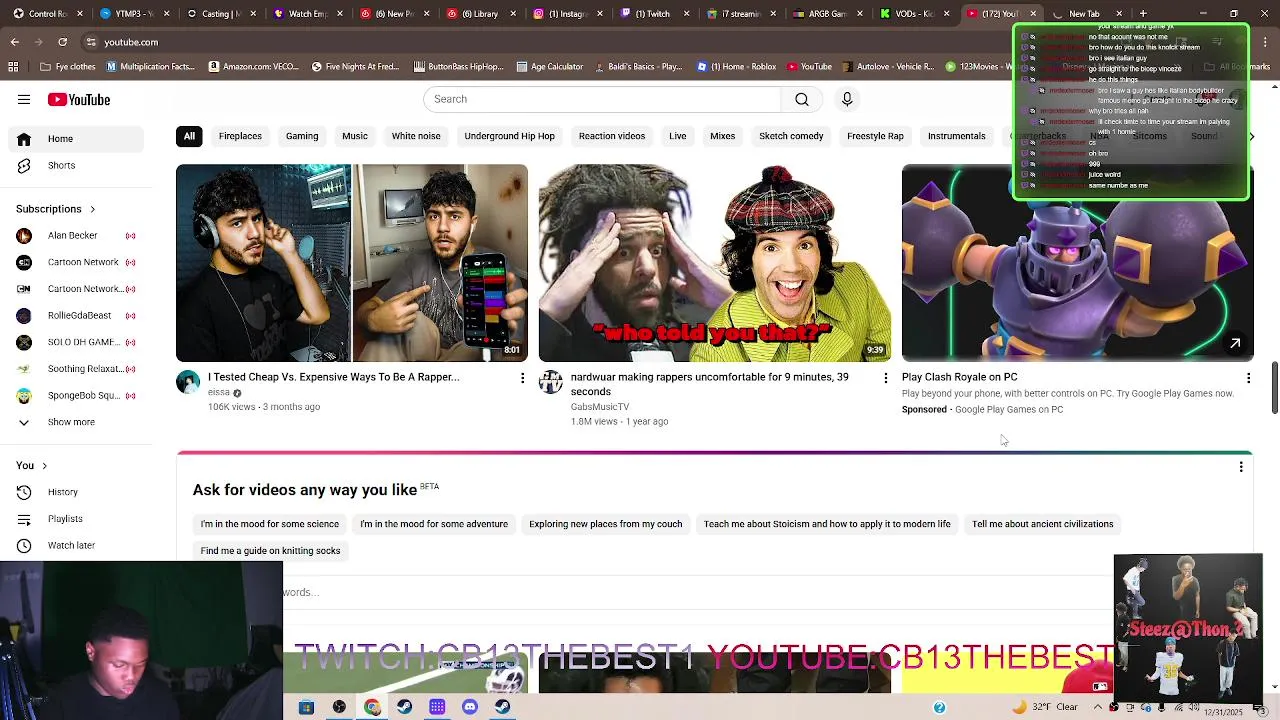The width and height of the screenshot is (1280, 720).
Task: Reload the page with the refresh icon
Action: pyautogui.click(x=62, y=42)
